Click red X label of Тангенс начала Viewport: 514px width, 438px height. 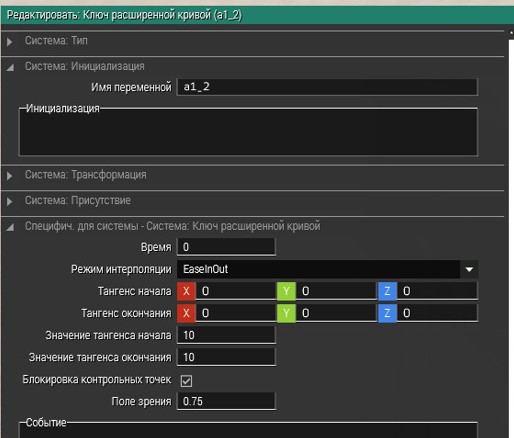click(x=186, y=291)
